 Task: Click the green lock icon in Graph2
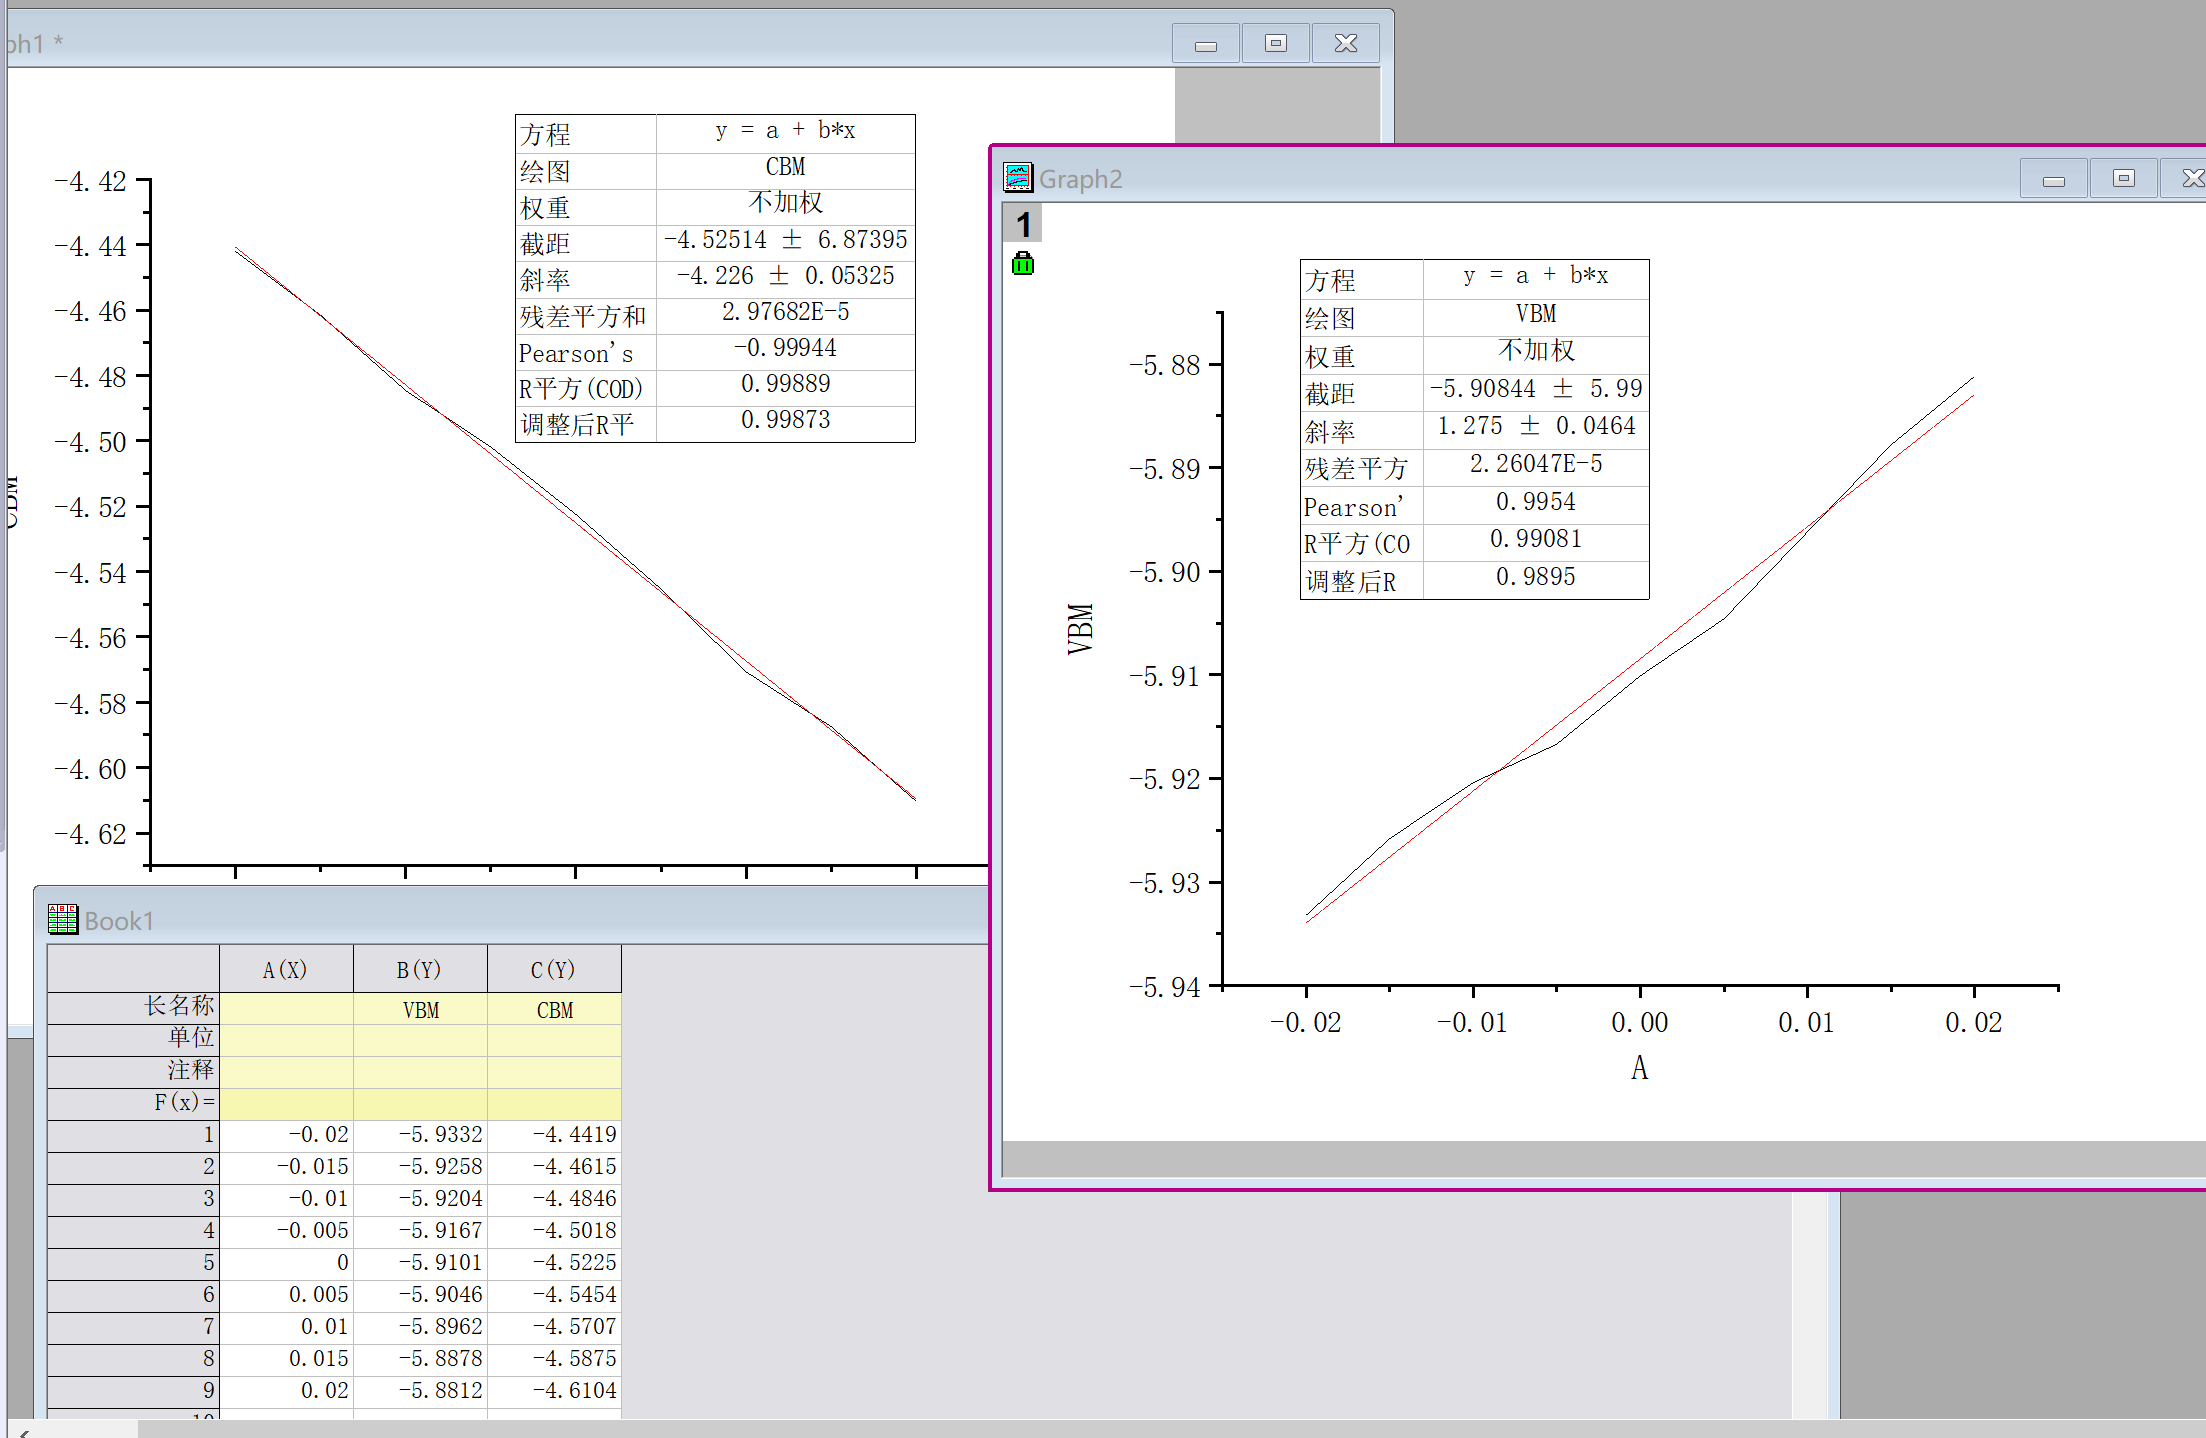[1022, 264]
